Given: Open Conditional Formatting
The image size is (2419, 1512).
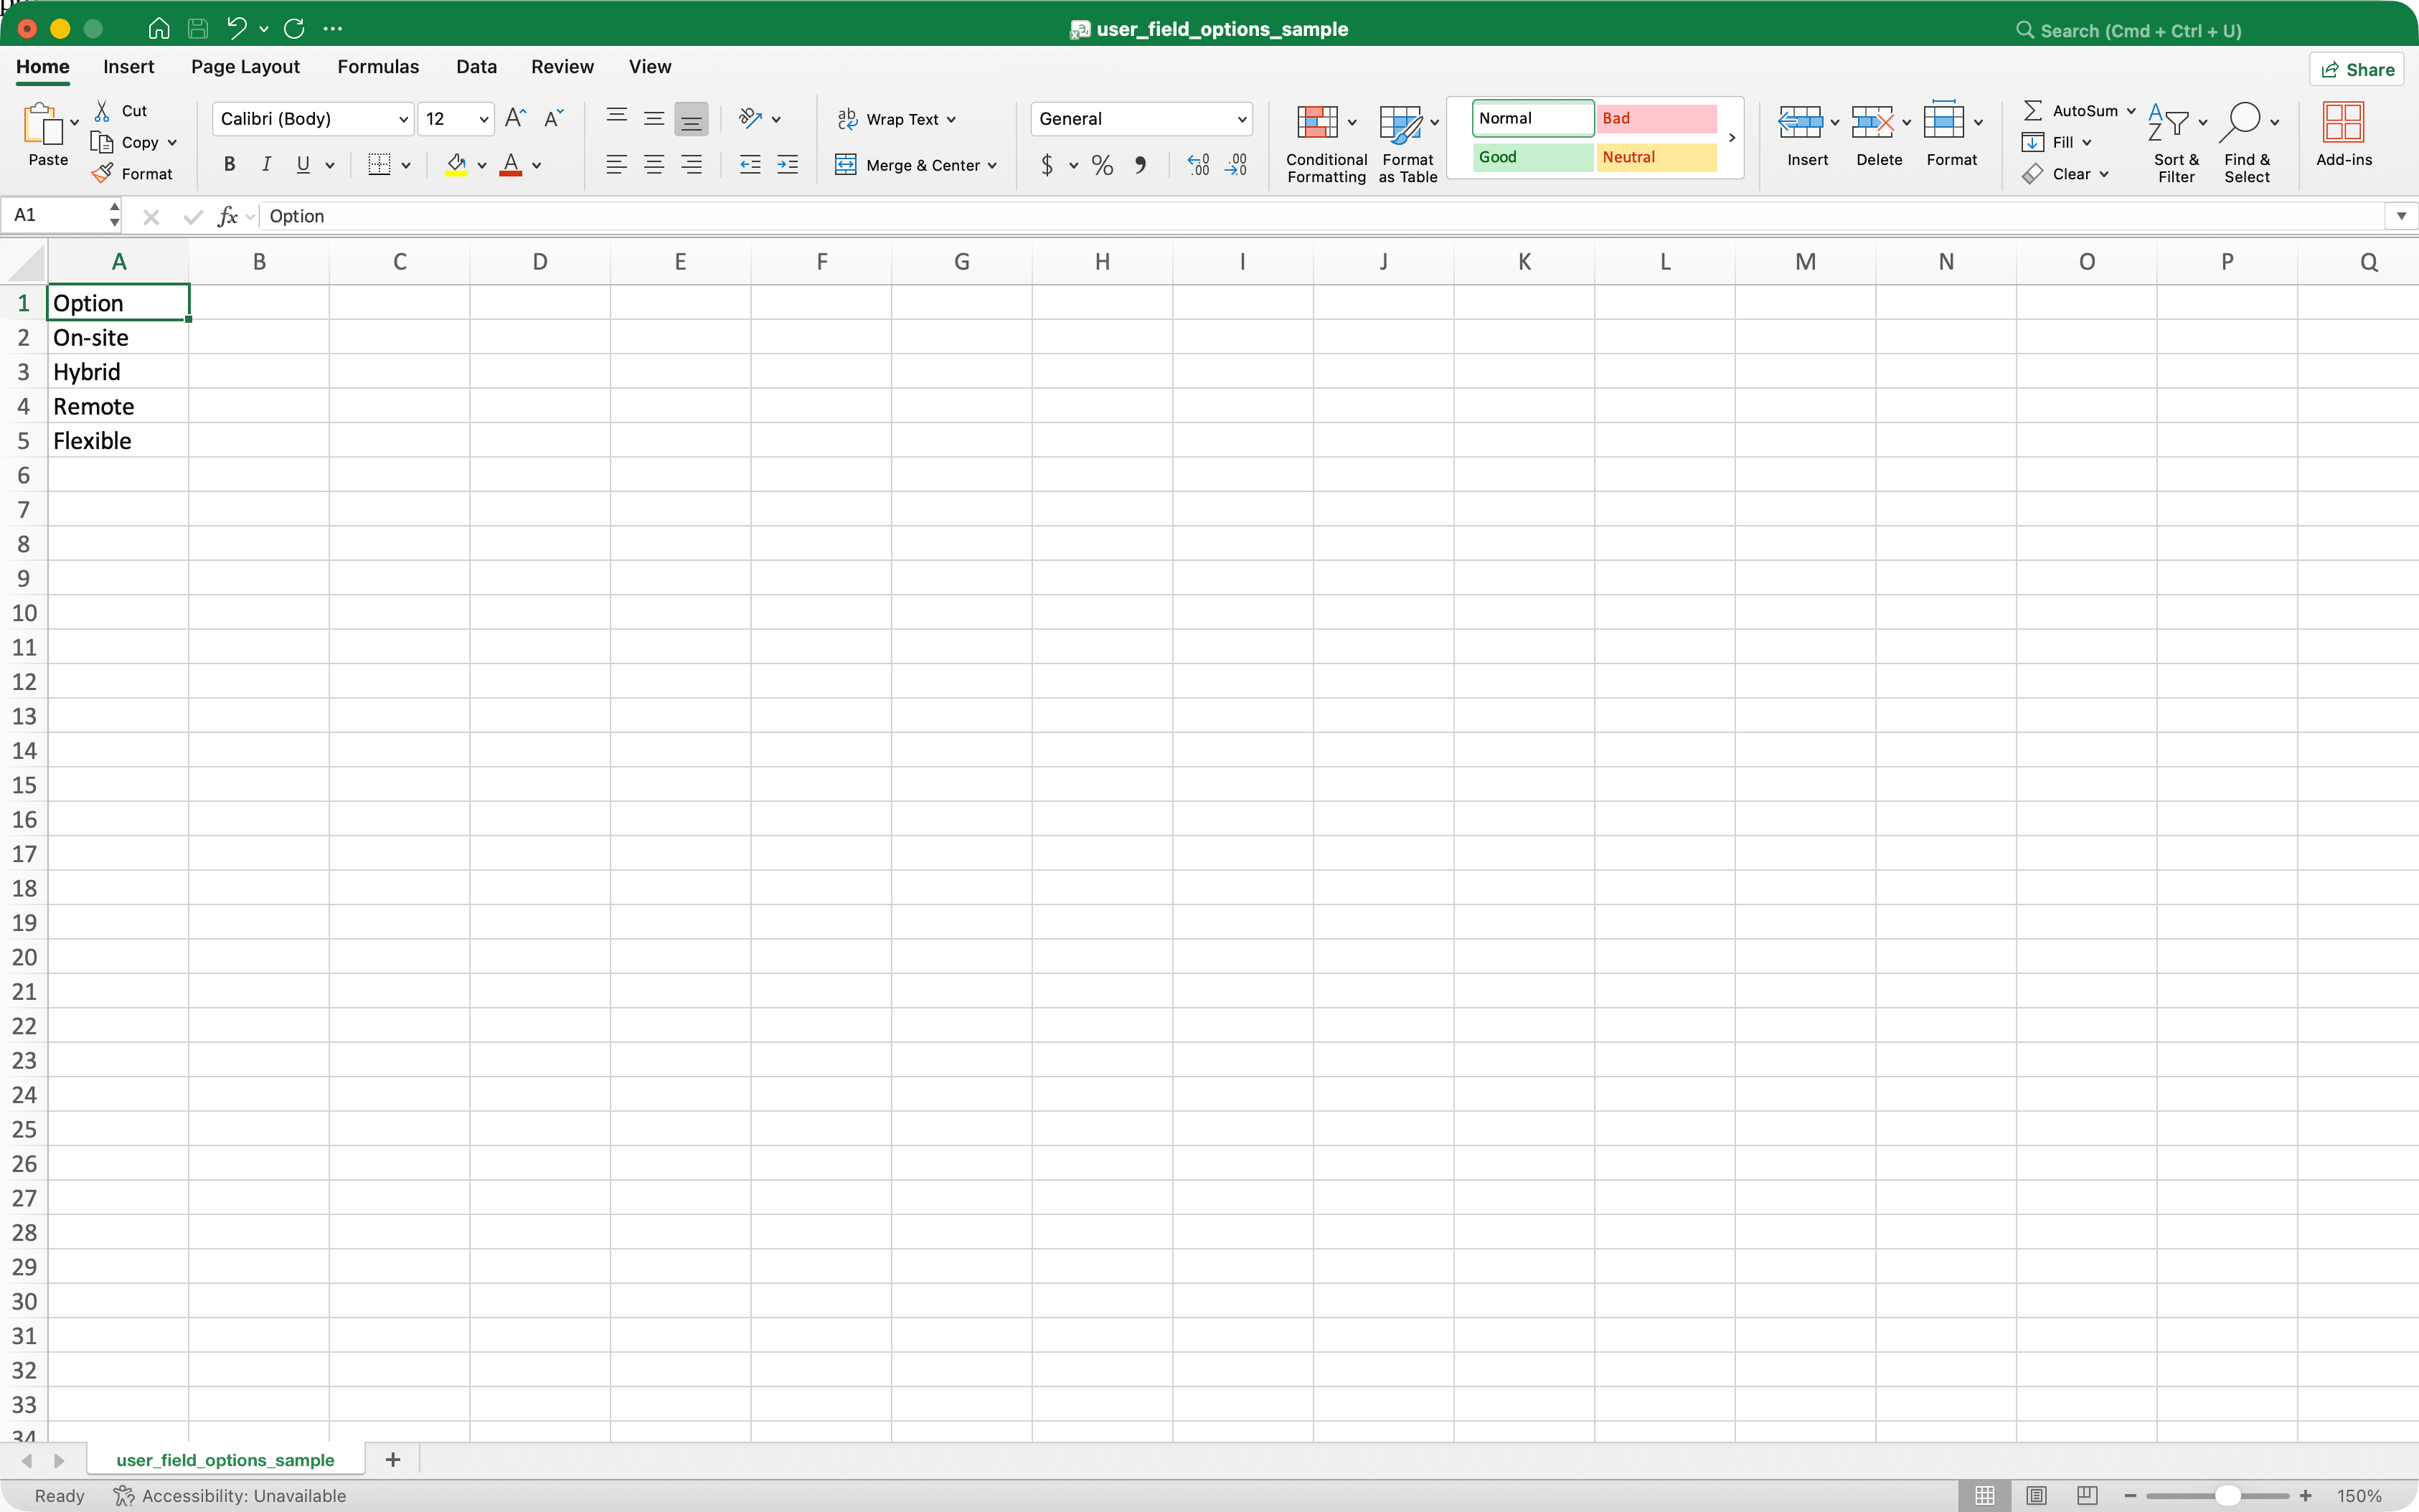Looking at the screenshot, I should (1325, 140).
